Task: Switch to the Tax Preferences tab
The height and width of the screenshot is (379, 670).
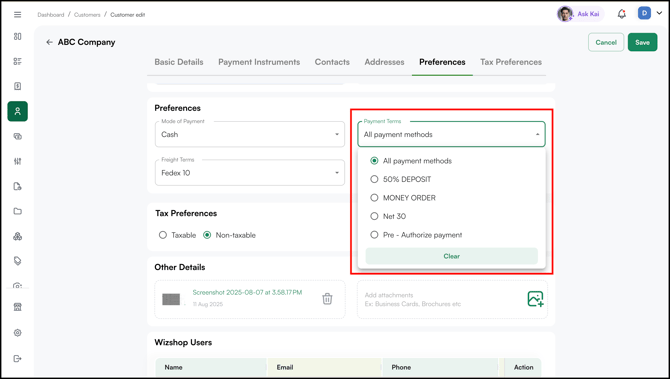Action: tap(511, 62)
